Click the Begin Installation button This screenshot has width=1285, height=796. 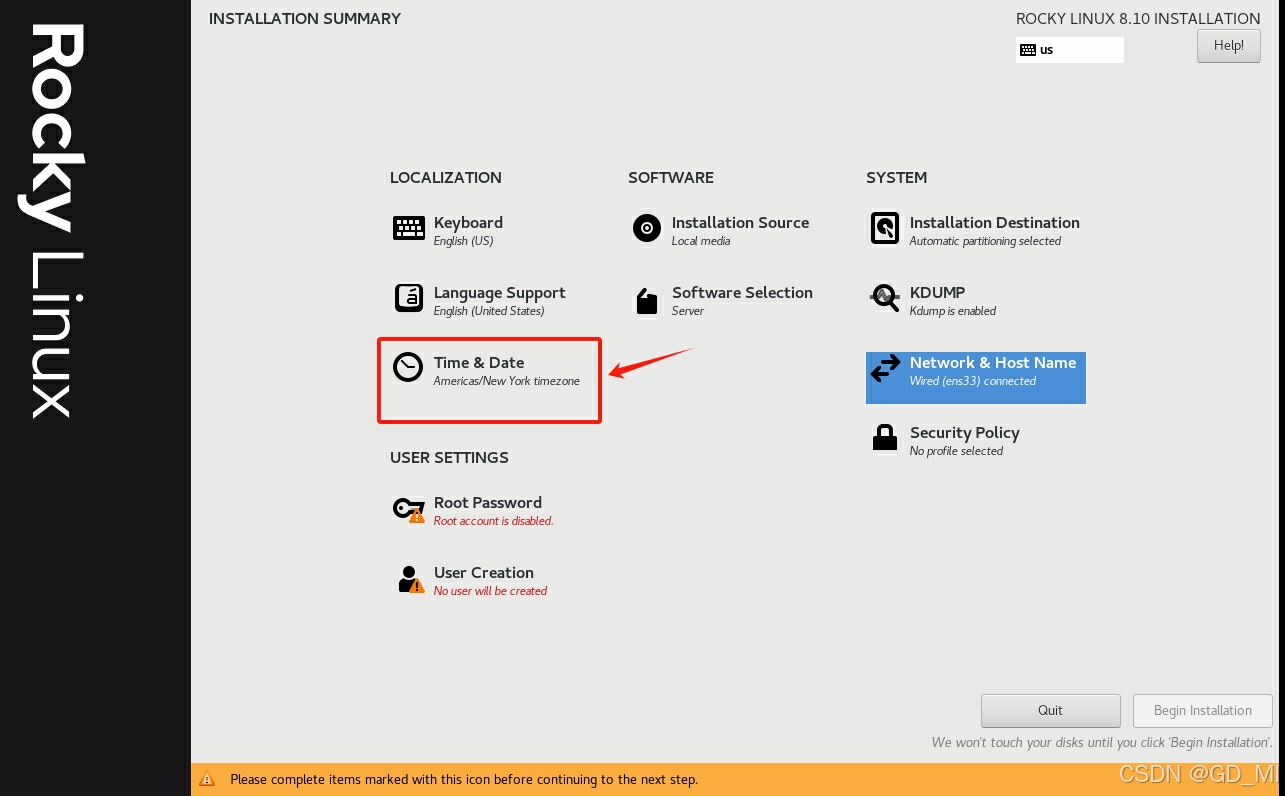pos(1202,711)
